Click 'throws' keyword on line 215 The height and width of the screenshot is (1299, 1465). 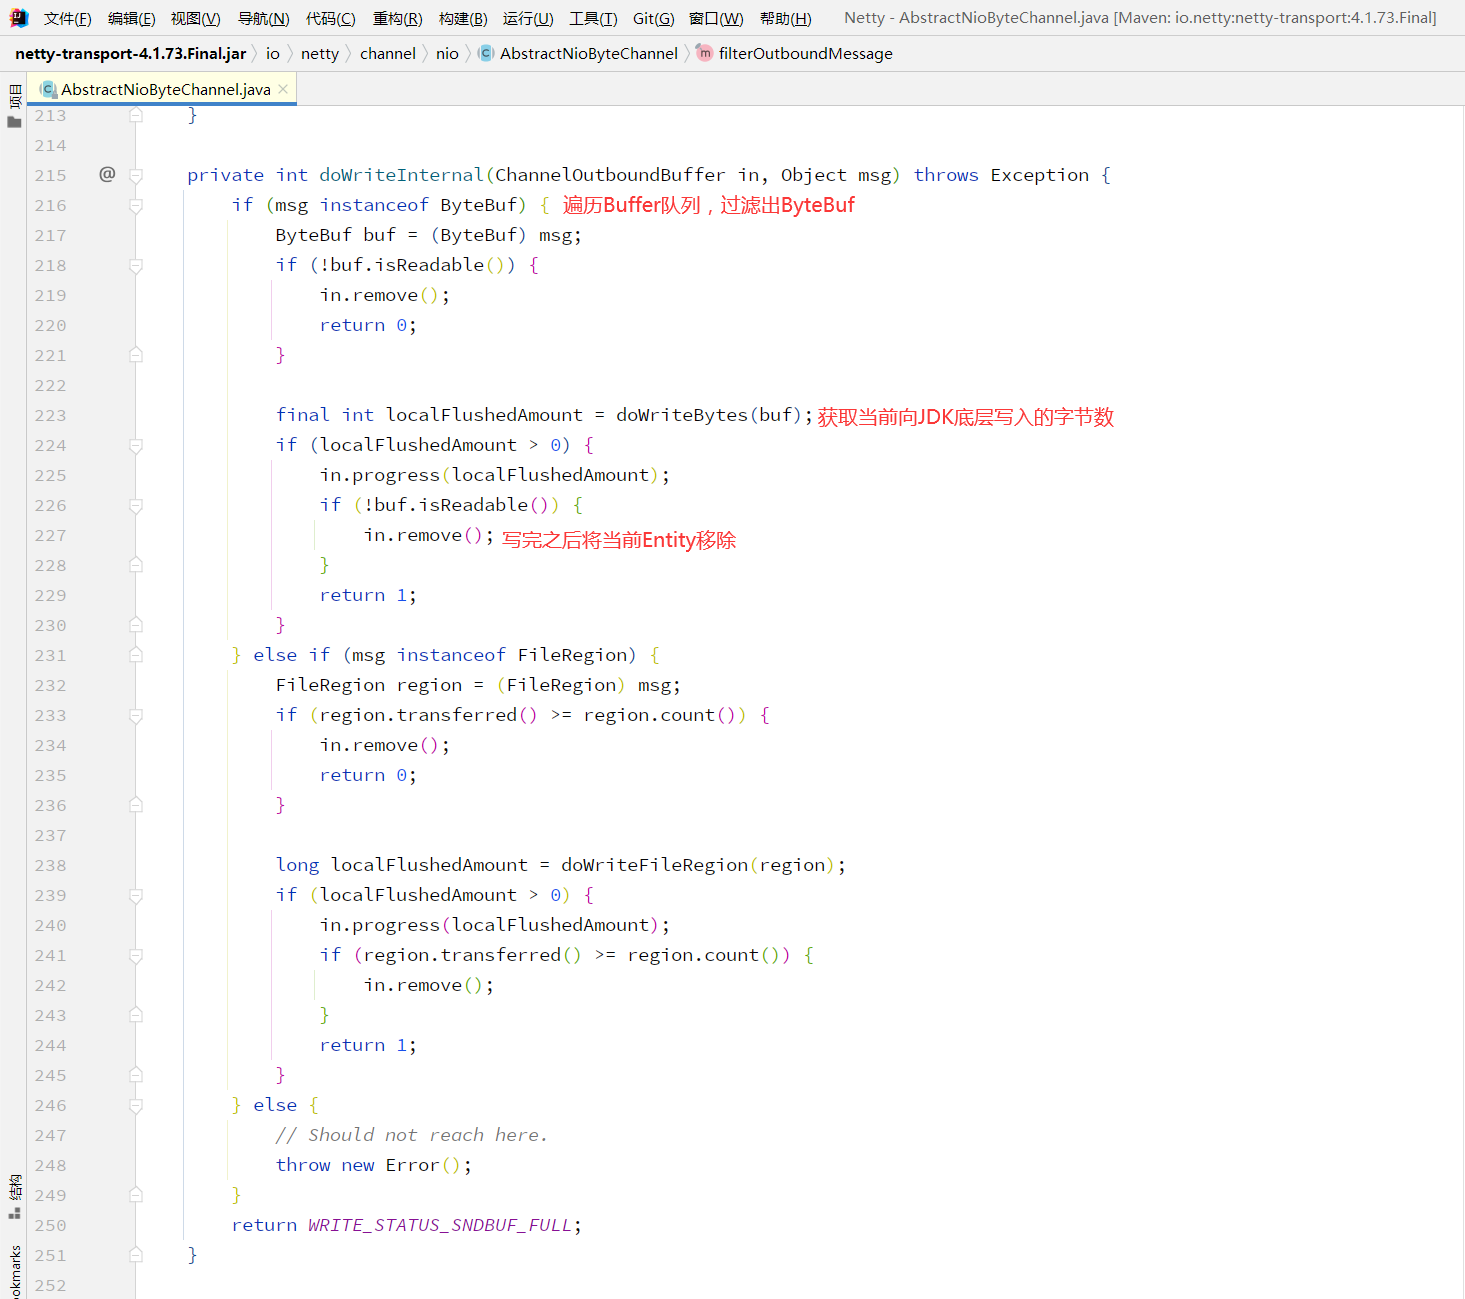[x=946, y=175]
